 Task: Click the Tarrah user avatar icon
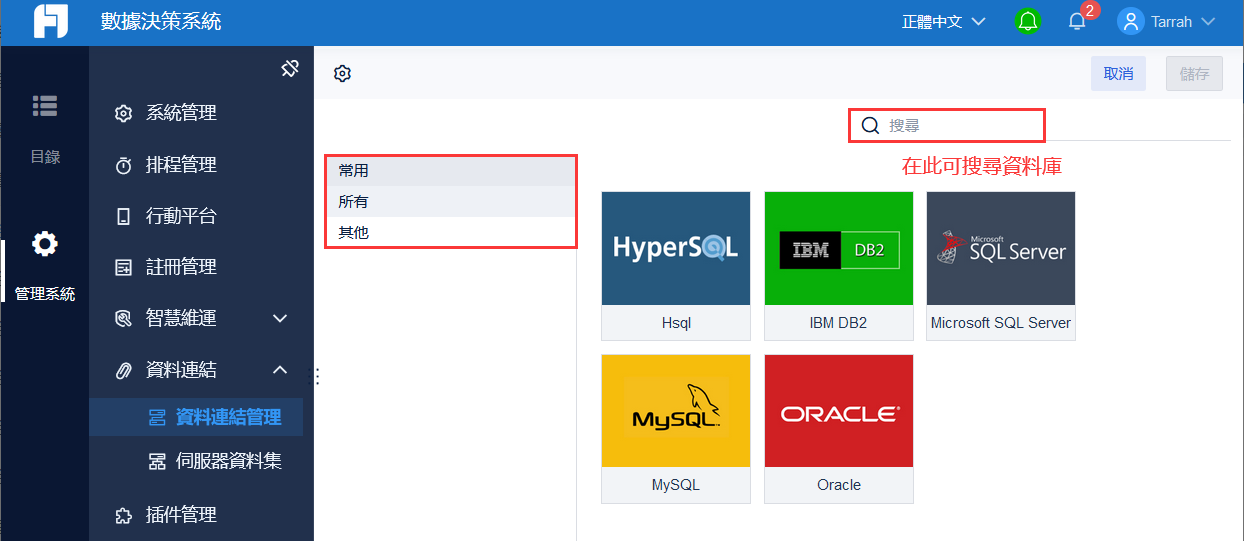point(1130,21)
